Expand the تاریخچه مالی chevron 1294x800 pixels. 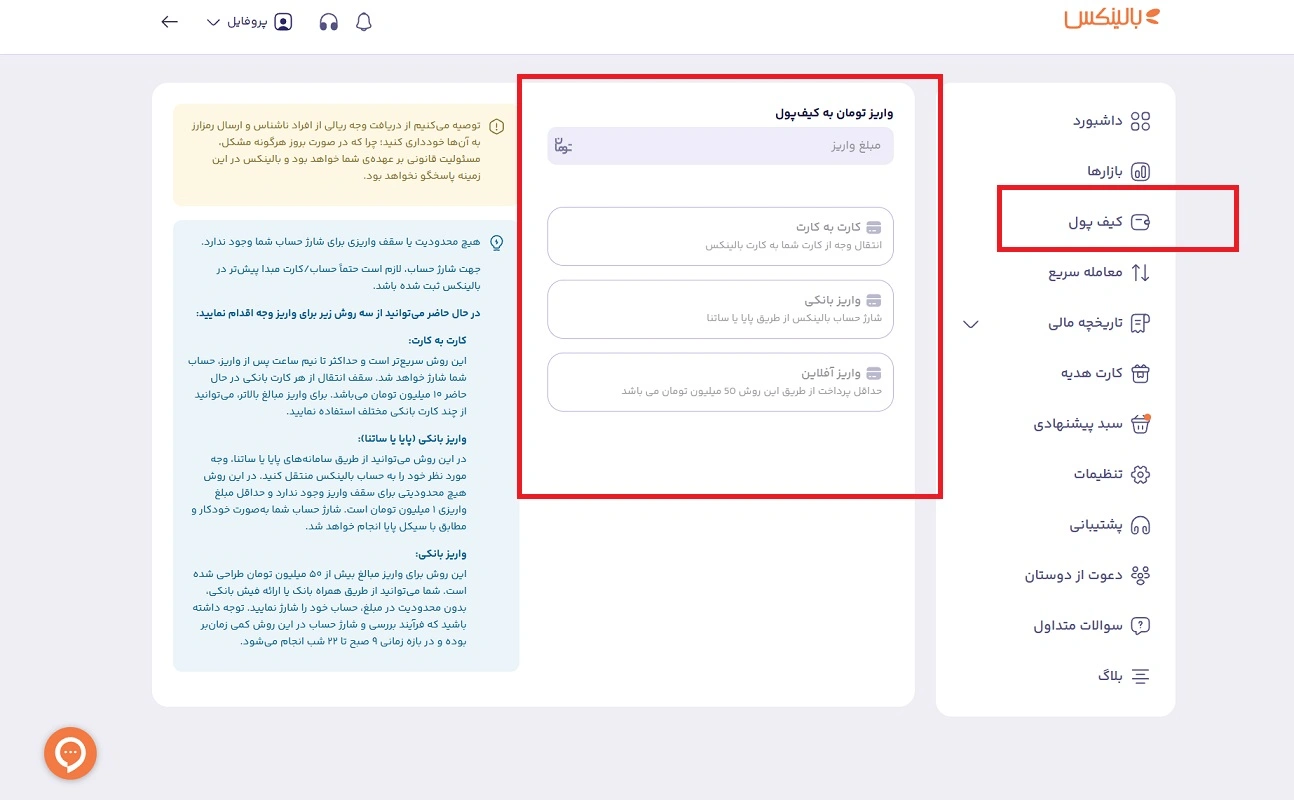[970, 324]
